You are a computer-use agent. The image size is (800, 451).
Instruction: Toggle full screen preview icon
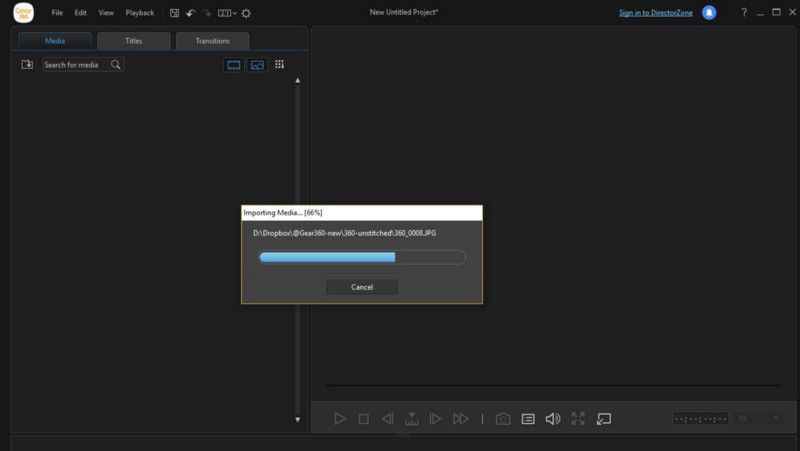(x=578, y=419)
